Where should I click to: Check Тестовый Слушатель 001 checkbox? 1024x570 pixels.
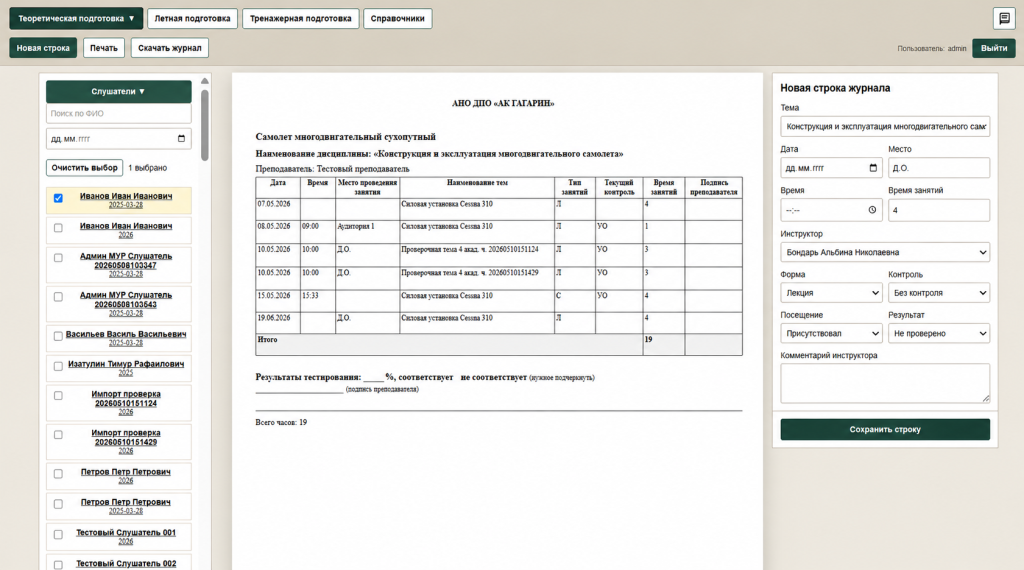[x=58, y=535]
